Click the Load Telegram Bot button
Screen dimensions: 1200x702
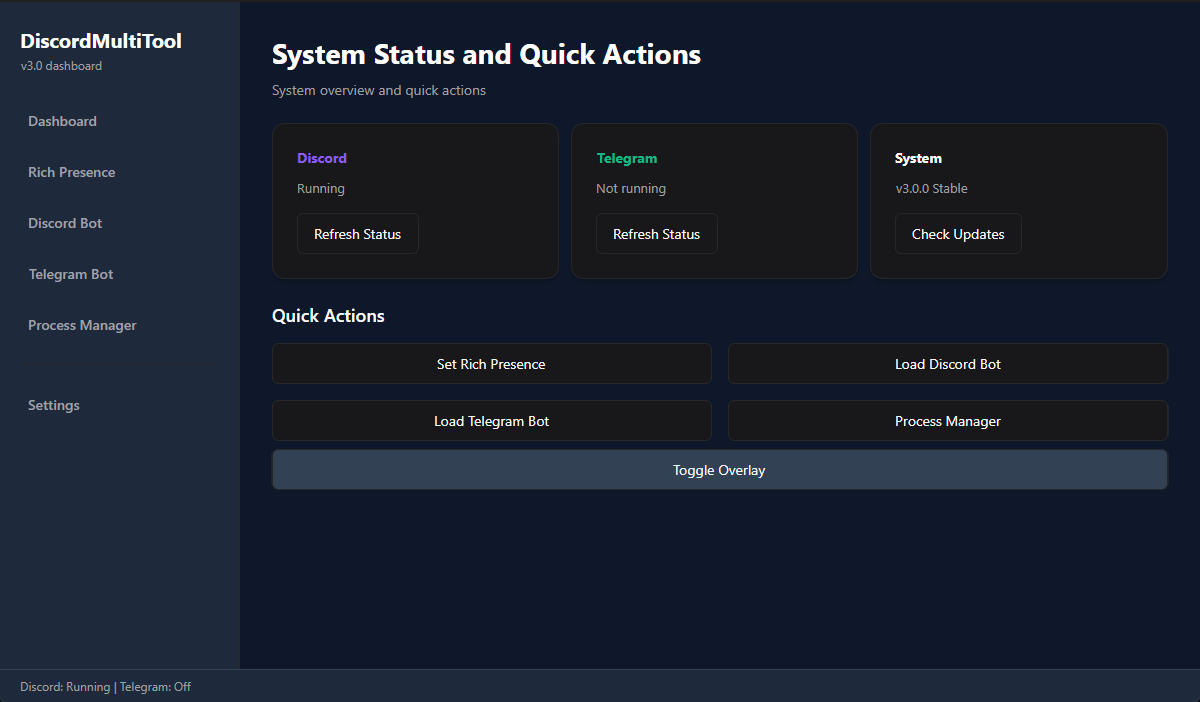point(491,421)
